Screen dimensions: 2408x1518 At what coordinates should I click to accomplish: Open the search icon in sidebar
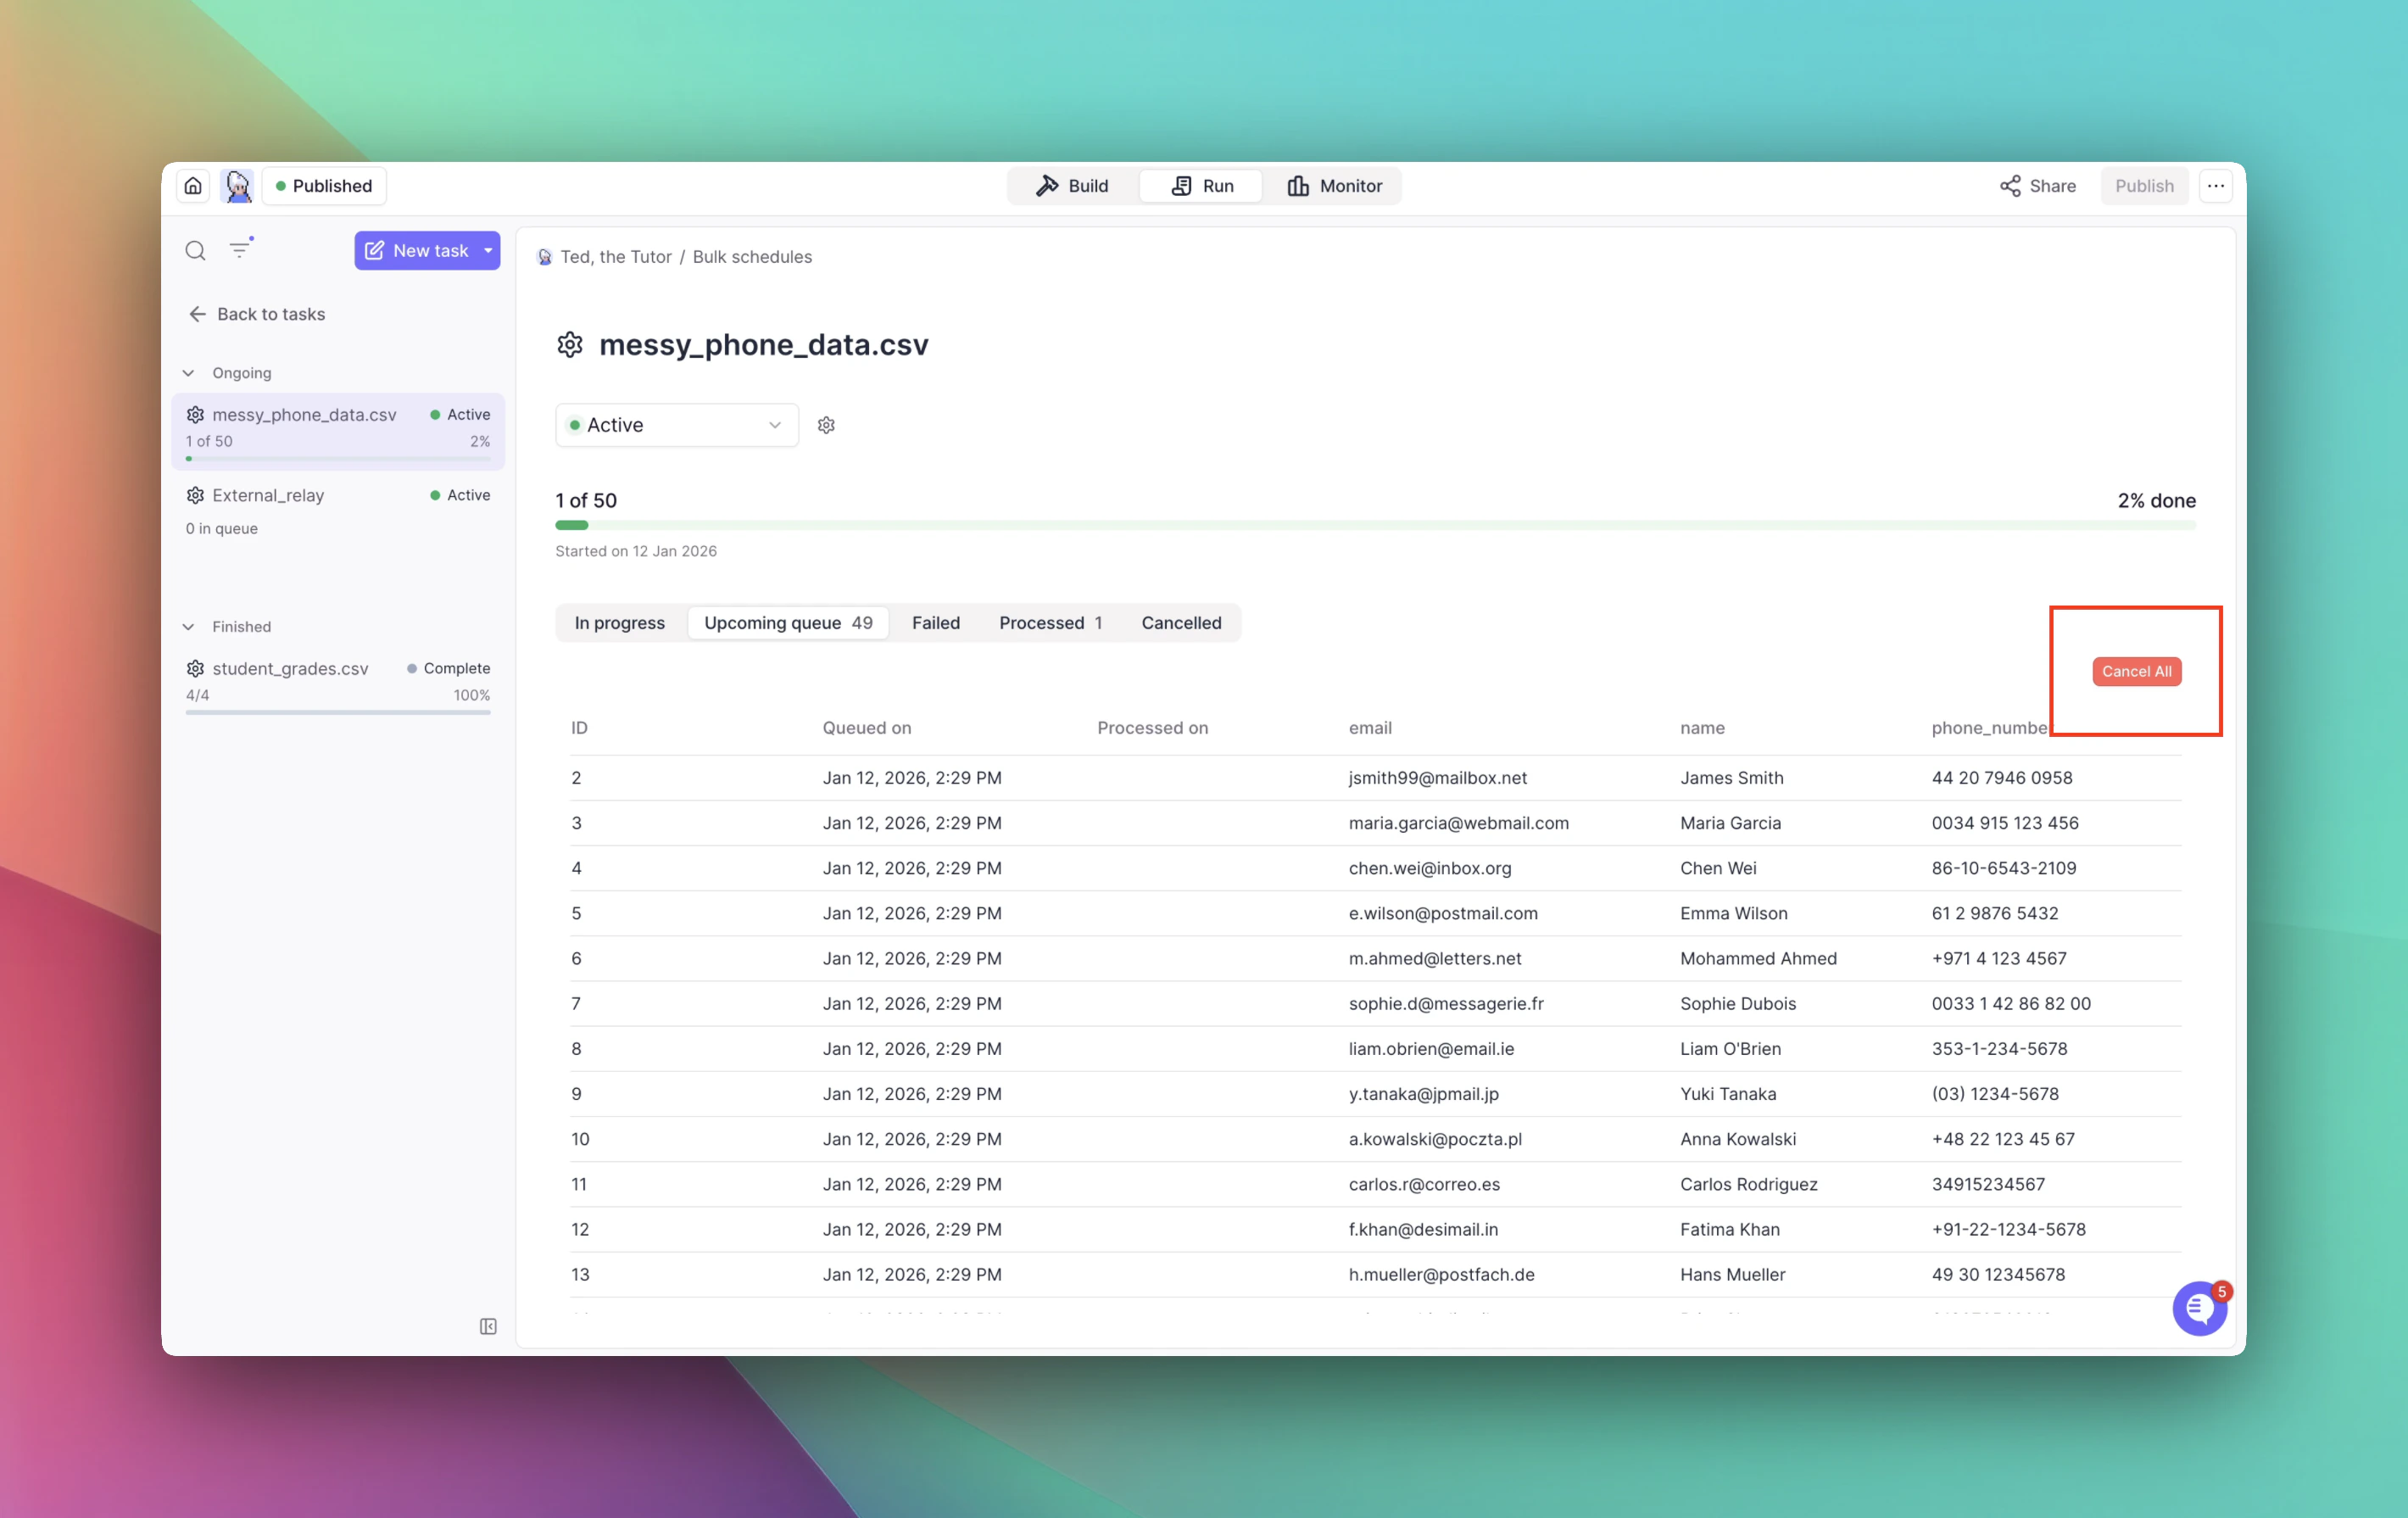[195, 250]
